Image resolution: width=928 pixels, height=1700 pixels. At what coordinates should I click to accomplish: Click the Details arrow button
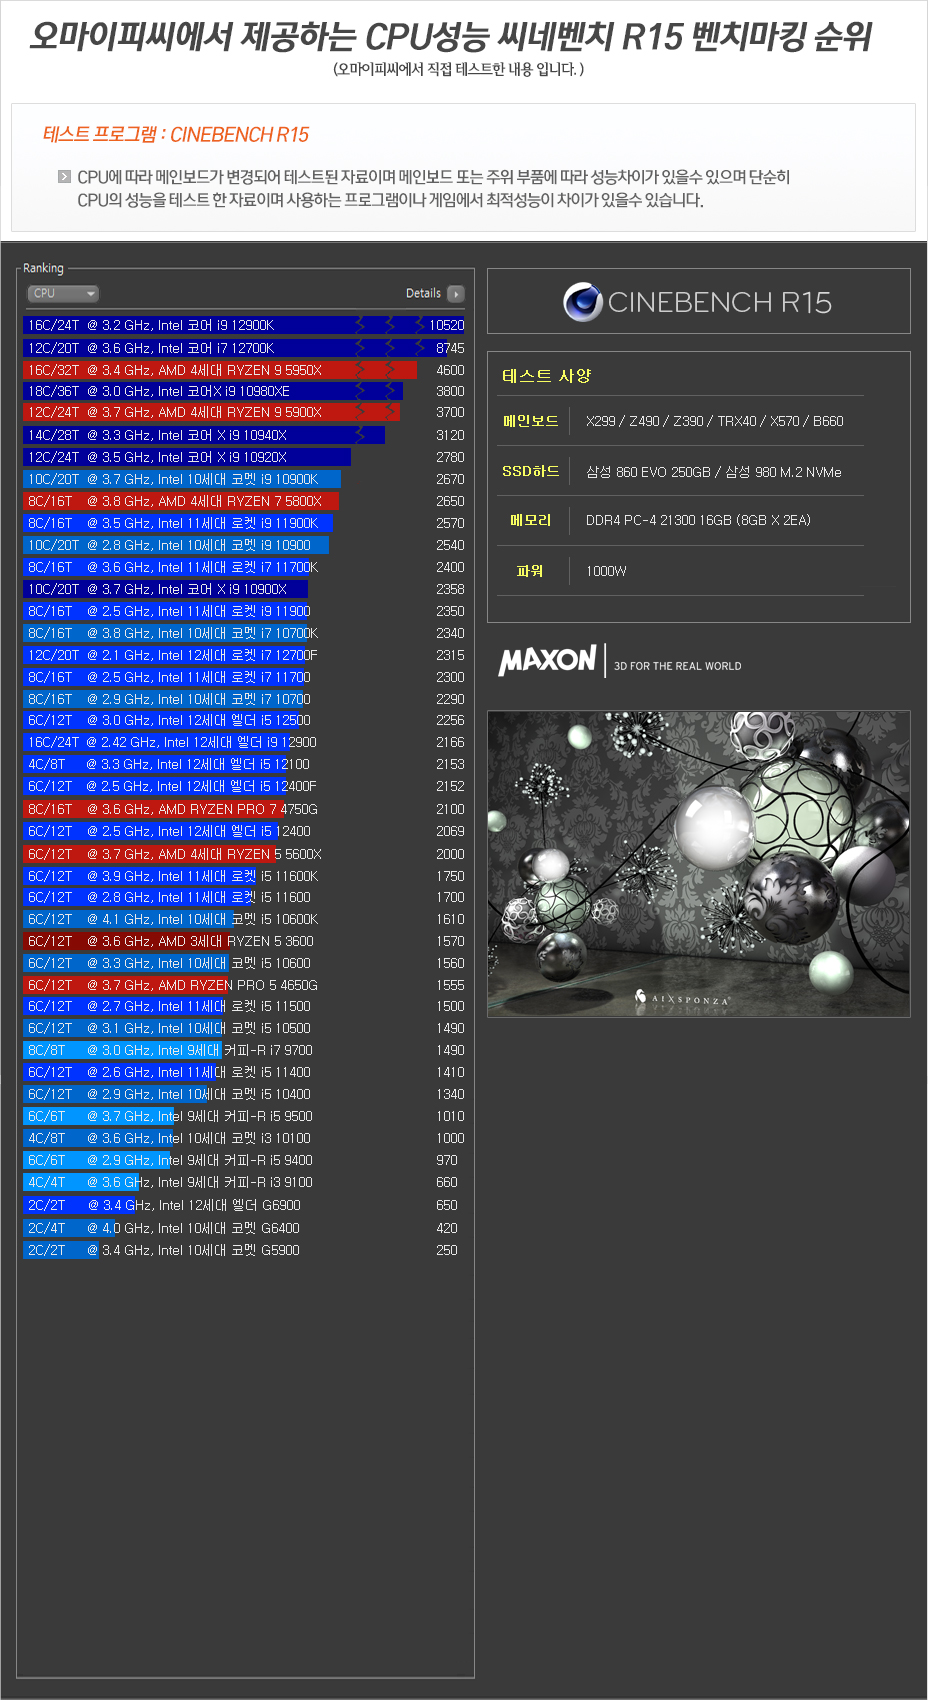(456, 294)
